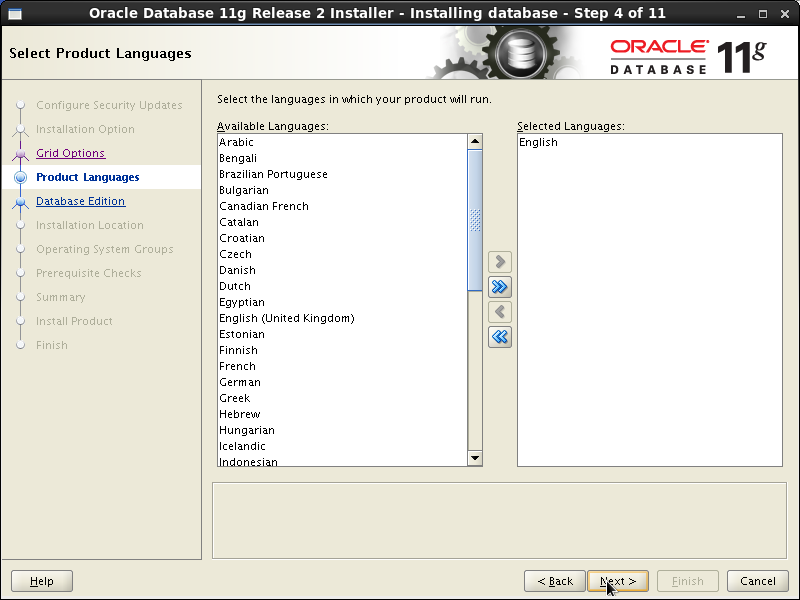Select Bulgarian in the list

point(342,190)
